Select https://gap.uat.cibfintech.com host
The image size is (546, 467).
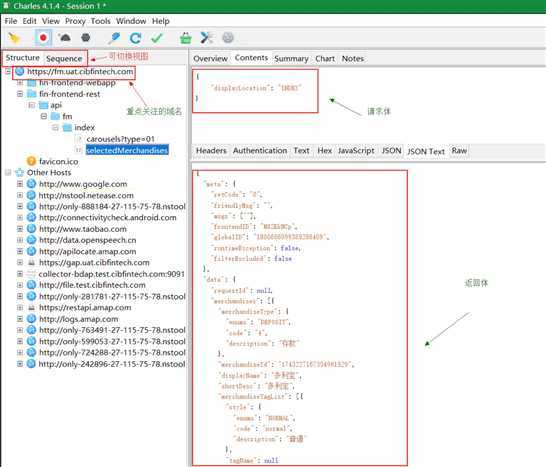(94, 263)
